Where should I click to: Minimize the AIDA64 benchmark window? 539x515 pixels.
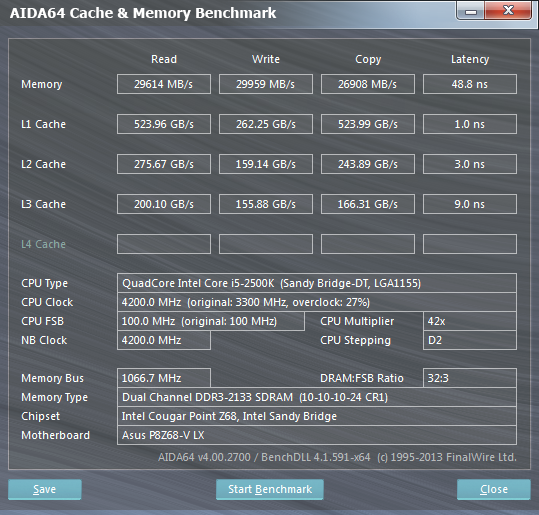point(471,11)
